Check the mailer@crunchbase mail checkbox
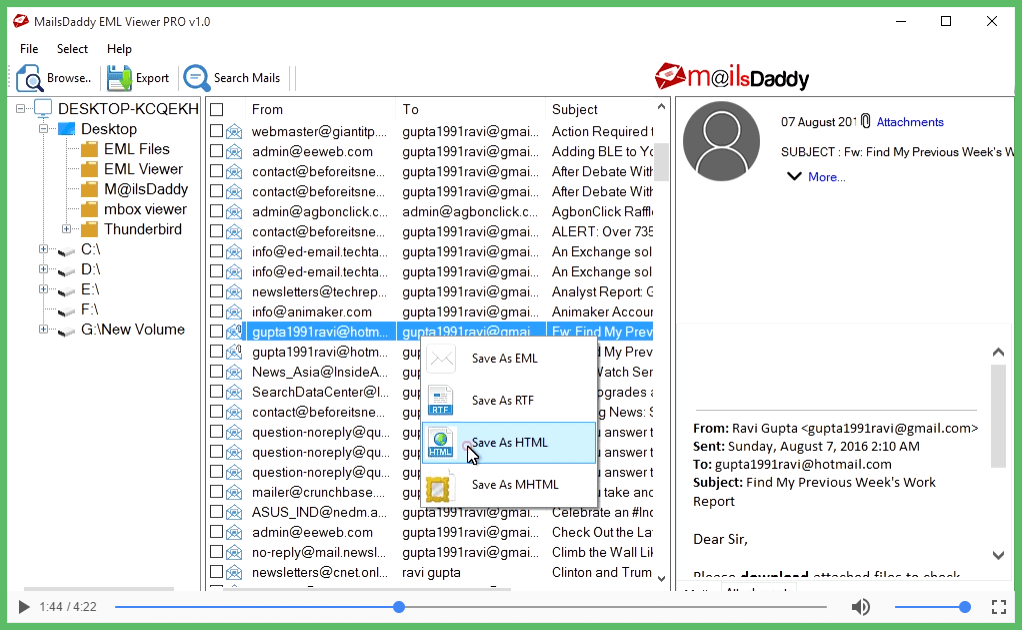Viewport: 1022px width, 630px height. click(x=216, y=492)
